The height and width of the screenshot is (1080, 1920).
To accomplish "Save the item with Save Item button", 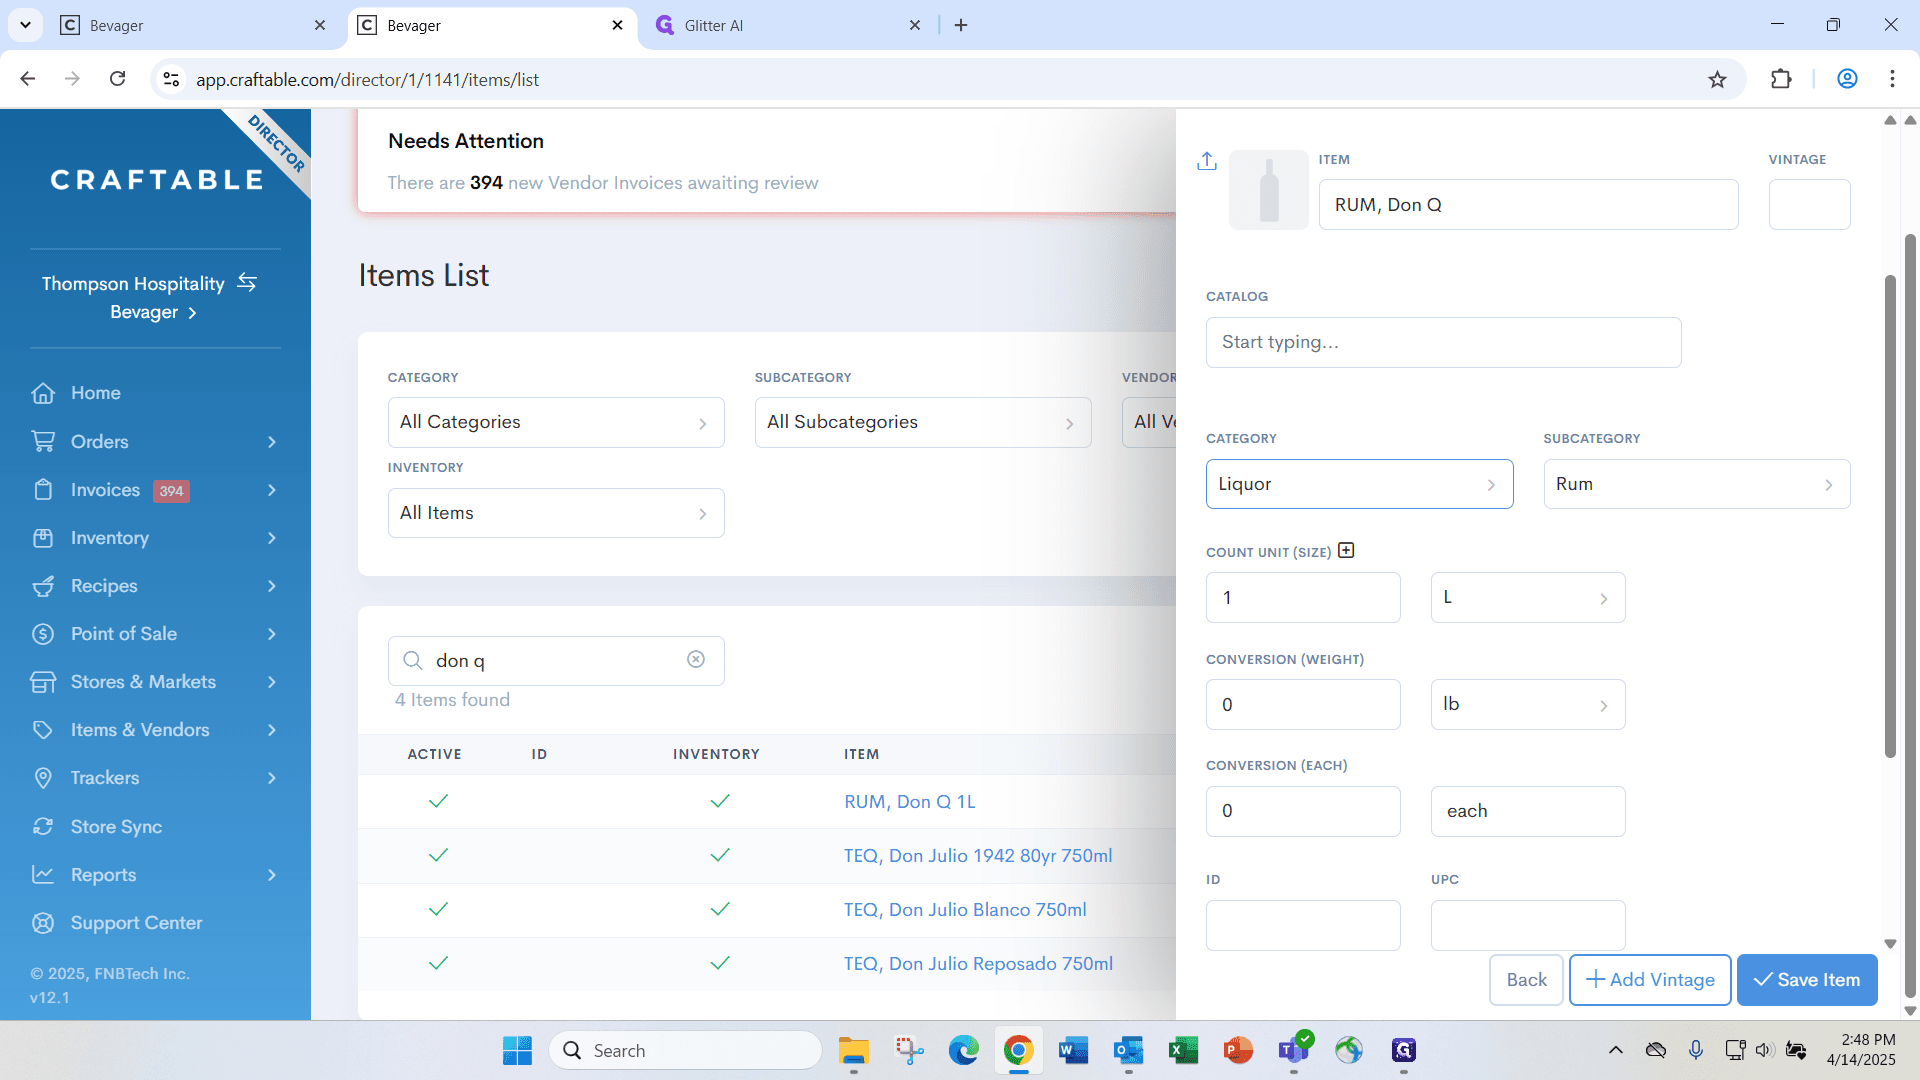I will 1807,980.
